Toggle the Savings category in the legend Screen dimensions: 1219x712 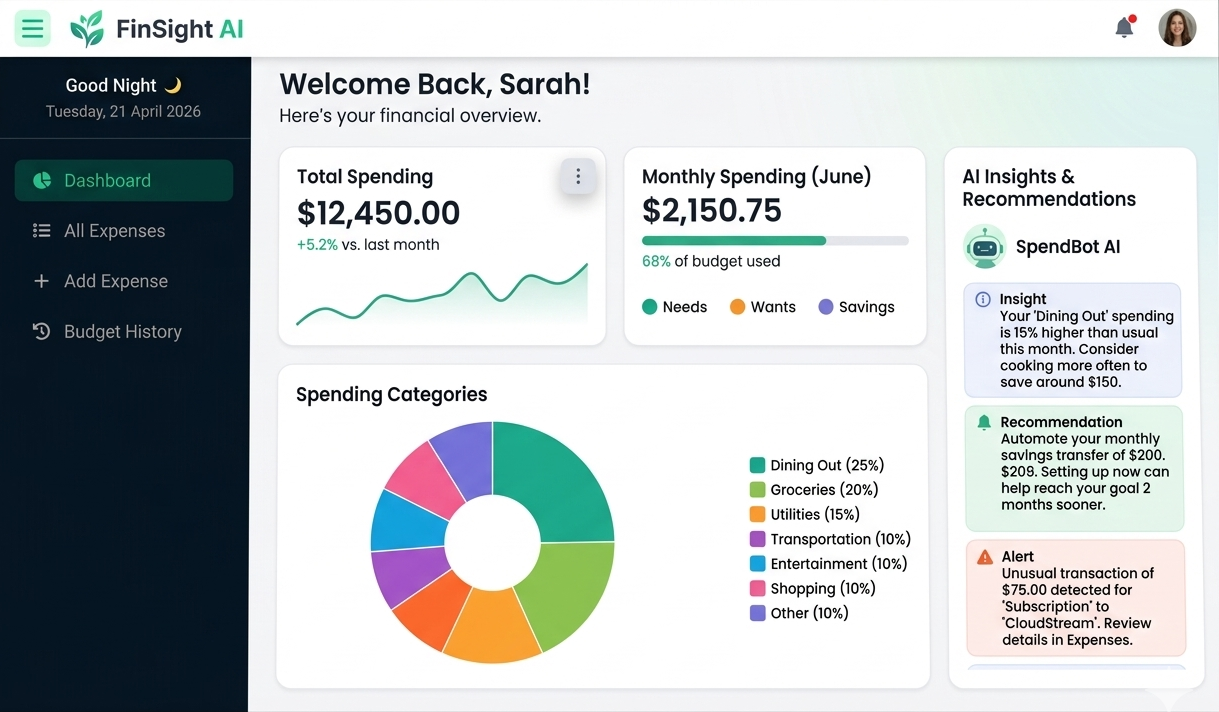(x=855, y=307)
